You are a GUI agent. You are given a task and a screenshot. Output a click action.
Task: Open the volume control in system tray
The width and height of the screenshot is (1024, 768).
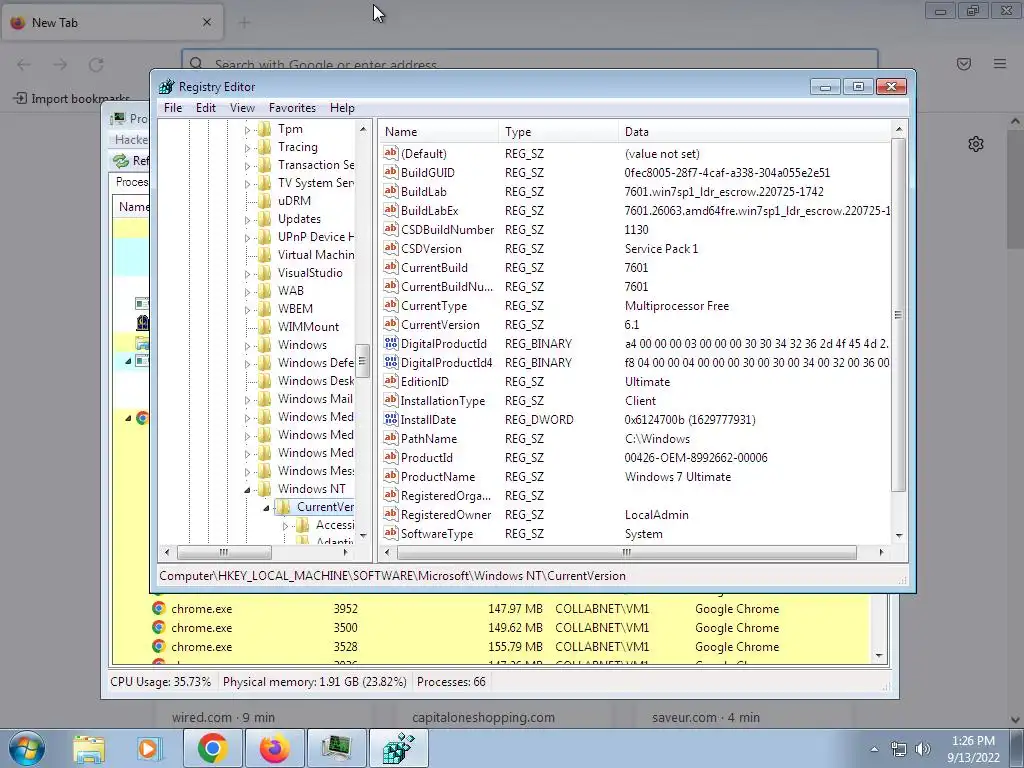coord(923,749)
